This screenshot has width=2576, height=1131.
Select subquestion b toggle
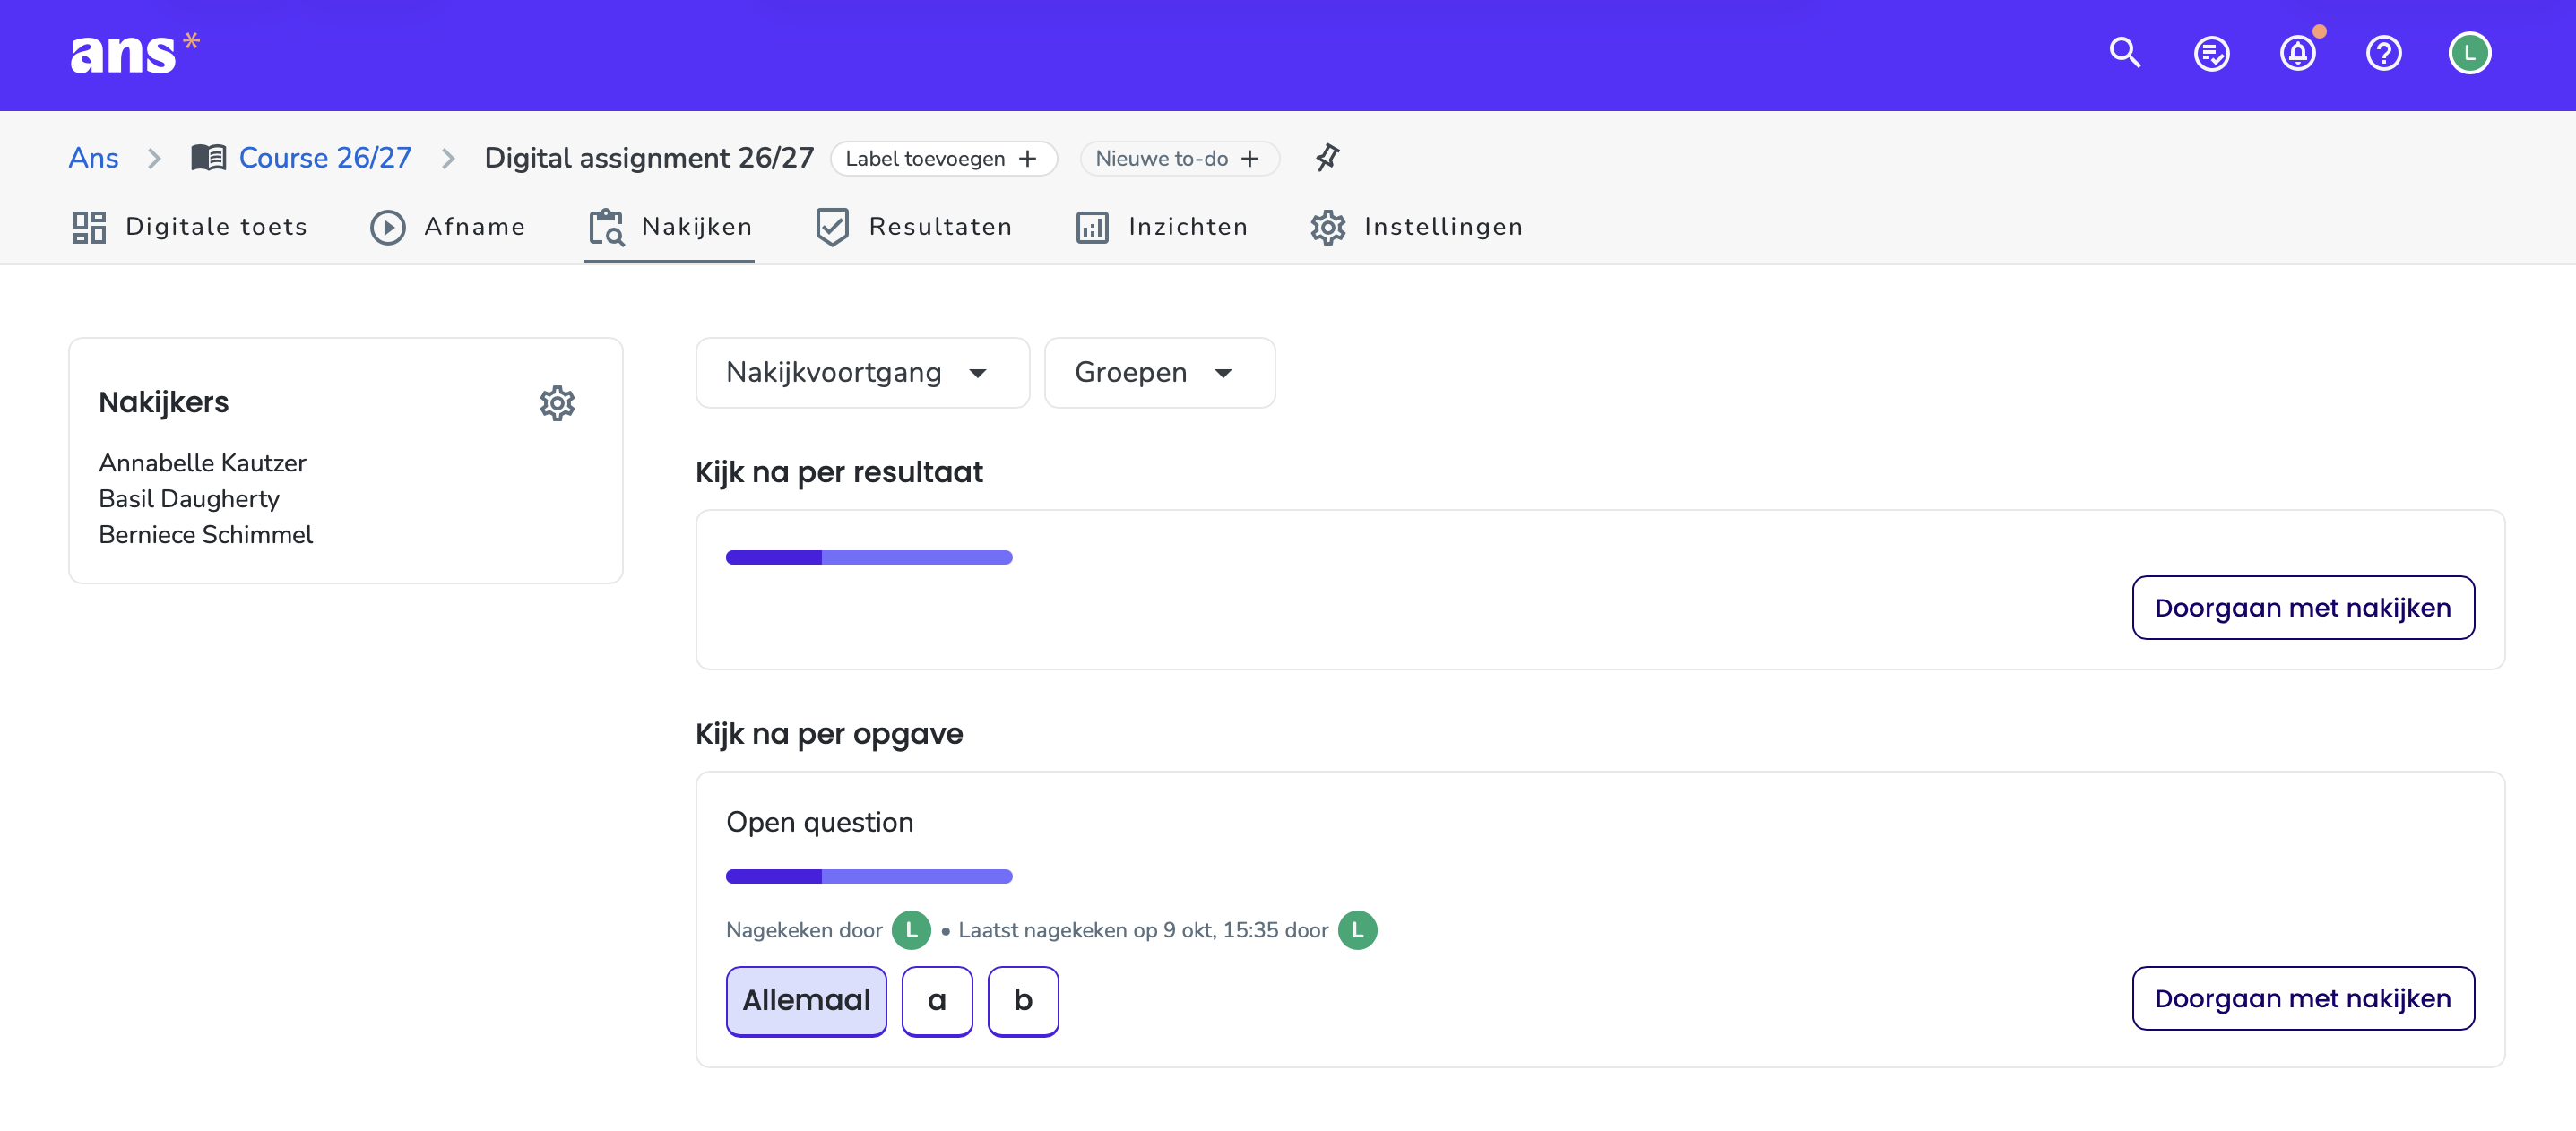1023,1001
